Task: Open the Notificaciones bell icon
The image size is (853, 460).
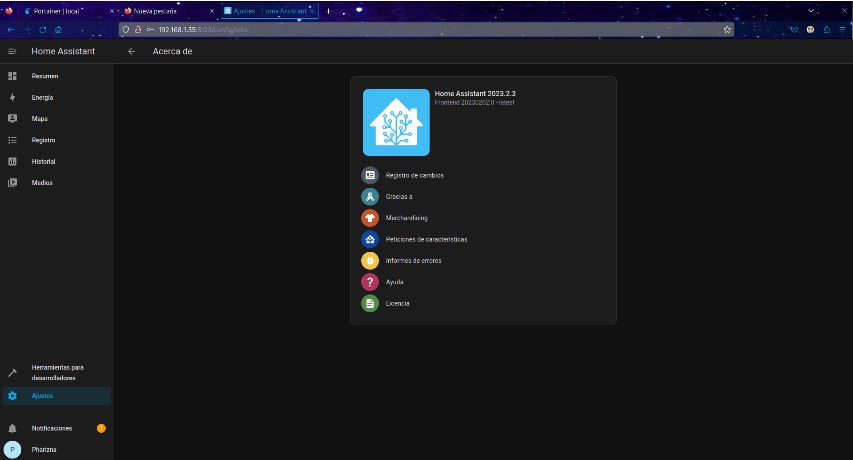Action: [12, 428]
